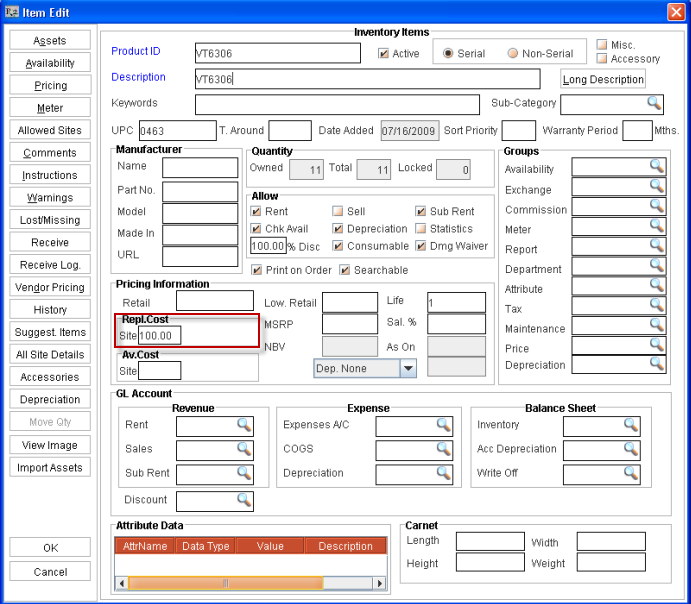Open Allowed Sites
This screenshot has height=604, width=691.
50,130
